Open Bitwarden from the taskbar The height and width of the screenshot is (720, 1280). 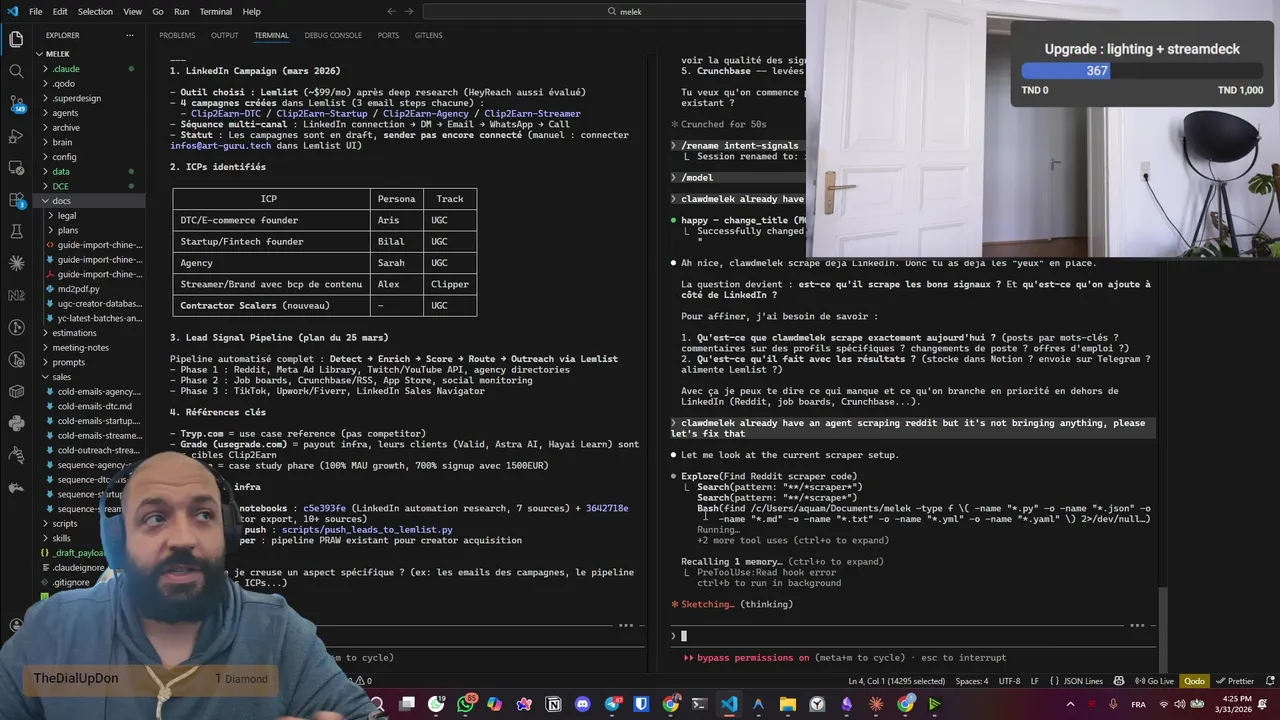[x=641, y=704]
